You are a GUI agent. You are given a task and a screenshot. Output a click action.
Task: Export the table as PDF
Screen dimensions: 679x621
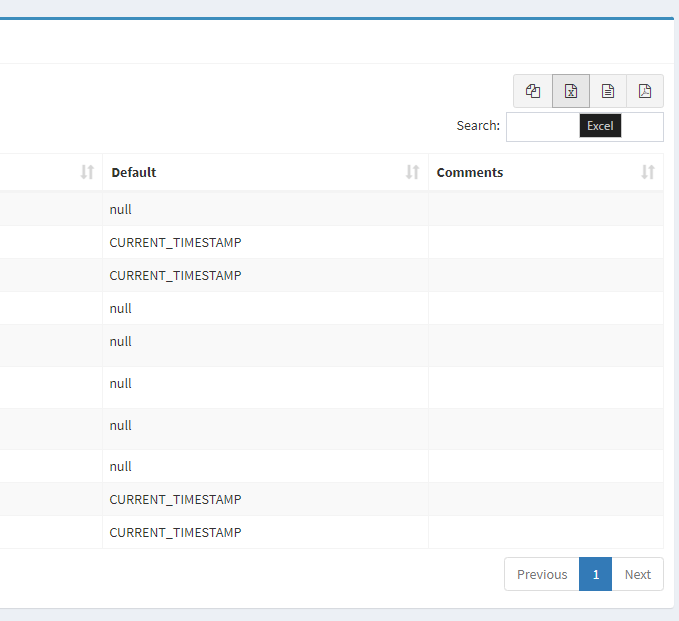645,91
